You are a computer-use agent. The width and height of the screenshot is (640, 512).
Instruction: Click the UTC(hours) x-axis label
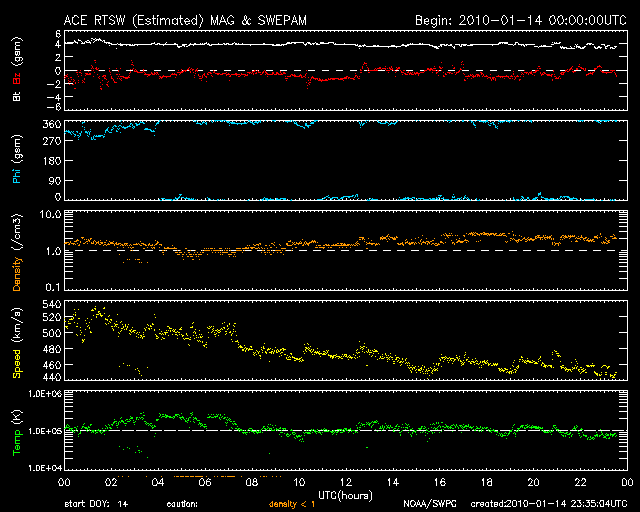coord(344,494)
